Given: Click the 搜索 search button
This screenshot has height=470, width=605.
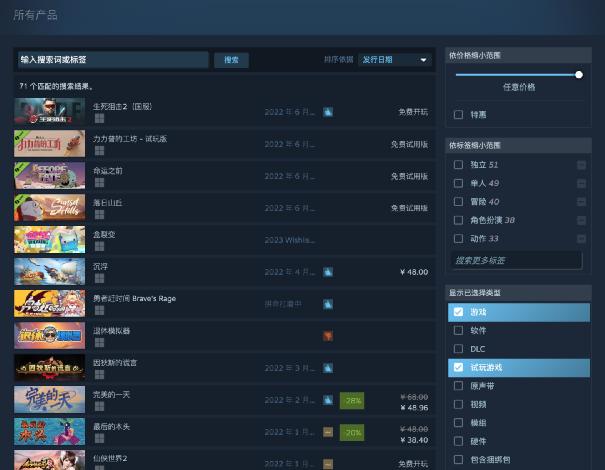Looking at the screenshot, I should coord(231,60).
